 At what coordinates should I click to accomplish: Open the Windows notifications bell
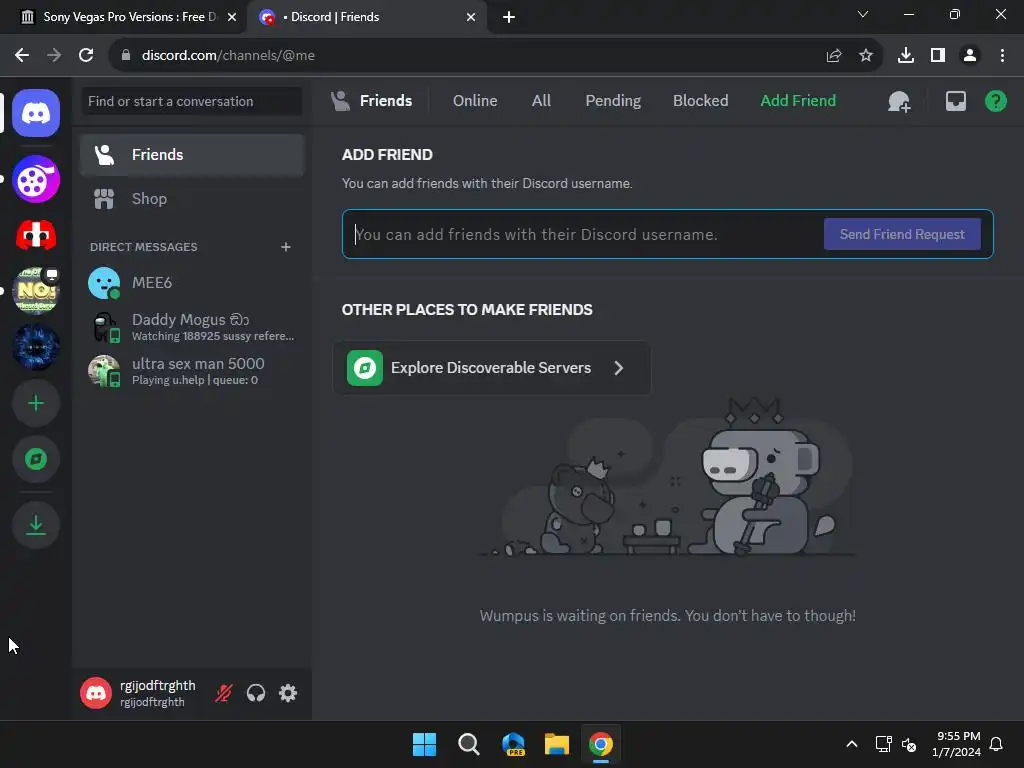997,744
